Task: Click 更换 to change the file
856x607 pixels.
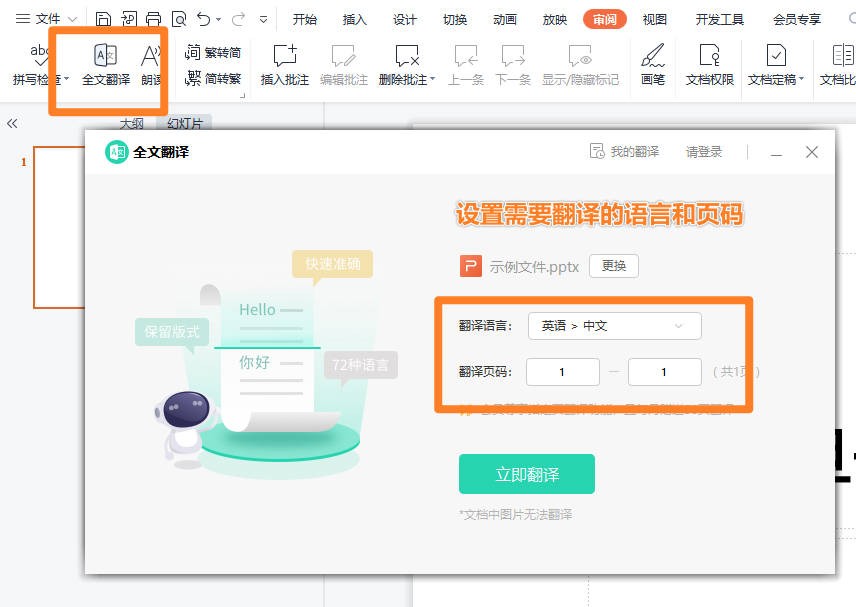Action: tap(614, 266)
